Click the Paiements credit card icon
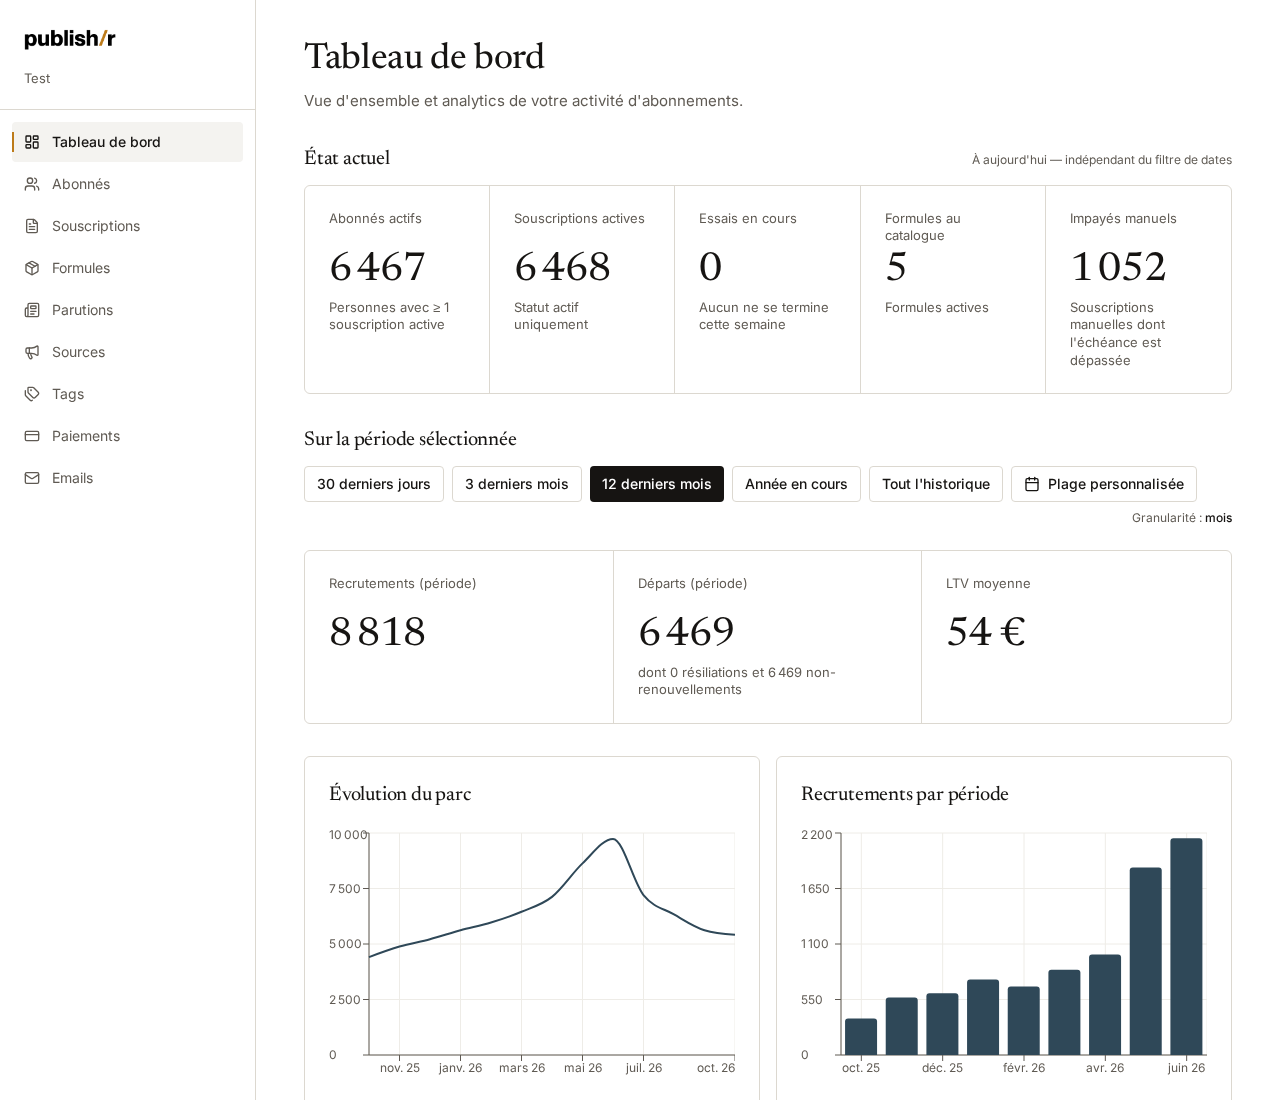The height and width of the screenshot is (1100, 1280). click(32, 436)
